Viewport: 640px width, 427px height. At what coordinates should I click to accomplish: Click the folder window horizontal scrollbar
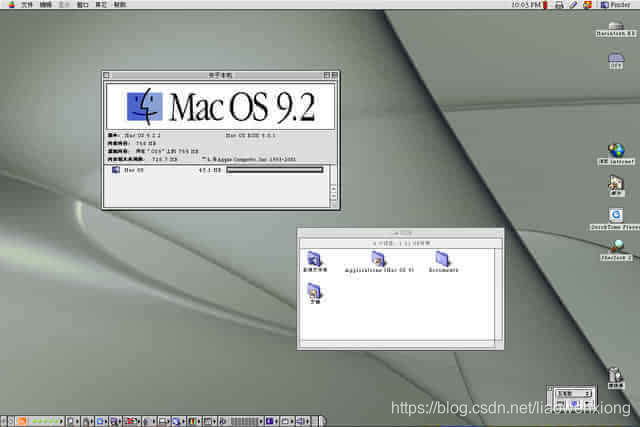pyautogui.click(x=398, y=344)
